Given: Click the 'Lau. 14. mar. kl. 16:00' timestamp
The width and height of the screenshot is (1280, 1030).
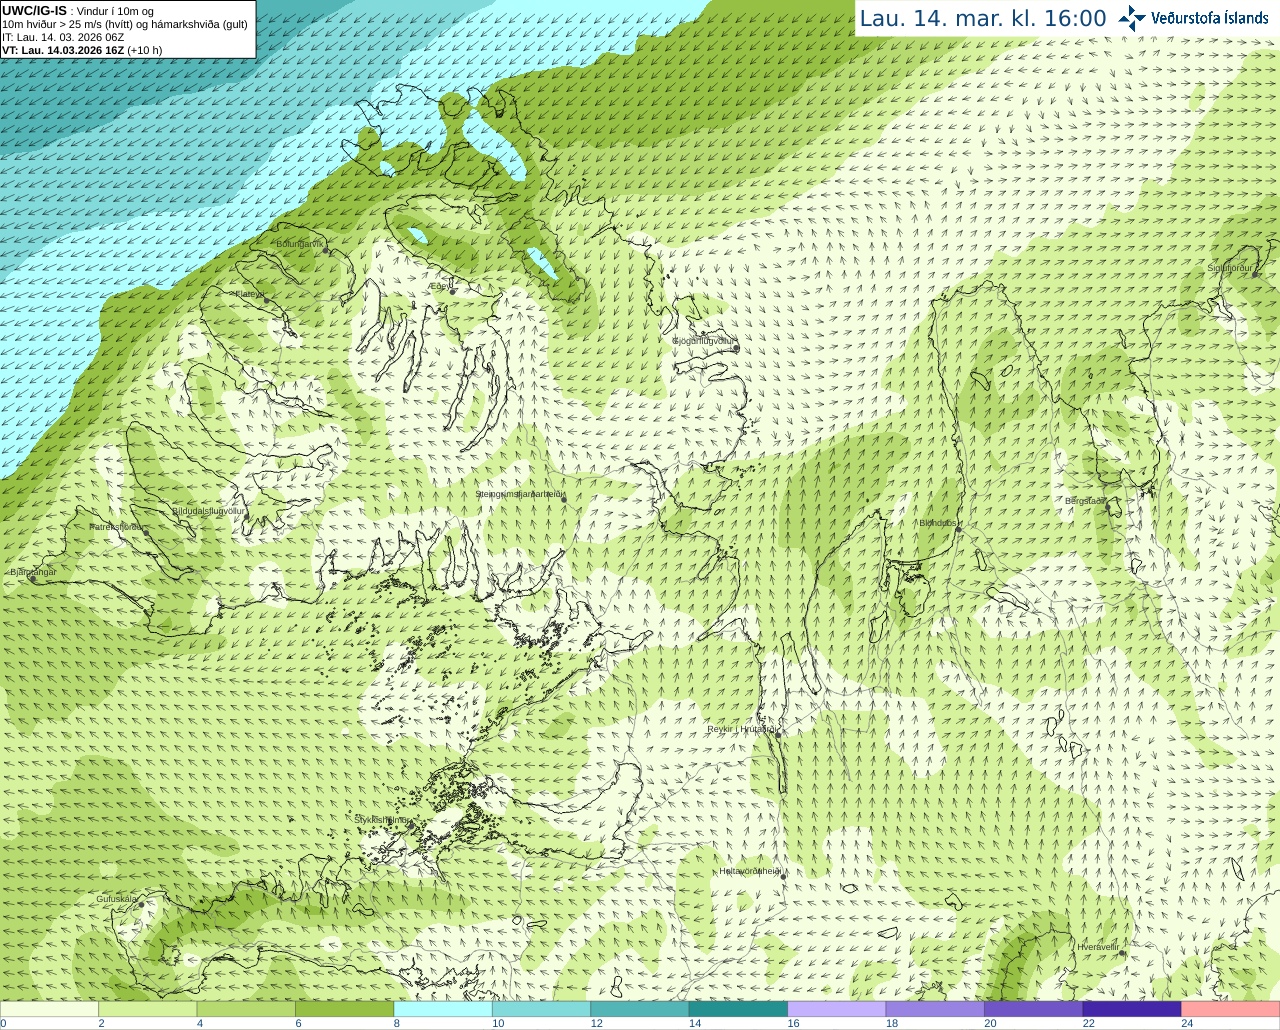Looking at the screenshot, I should click(x=983, y=18).
